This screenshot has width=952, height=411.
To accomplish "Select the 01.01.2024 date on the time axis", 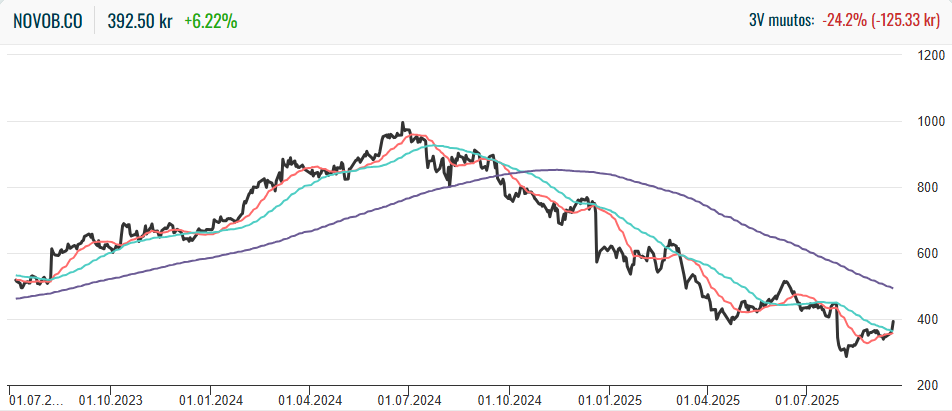I will (x=210, y=398).
